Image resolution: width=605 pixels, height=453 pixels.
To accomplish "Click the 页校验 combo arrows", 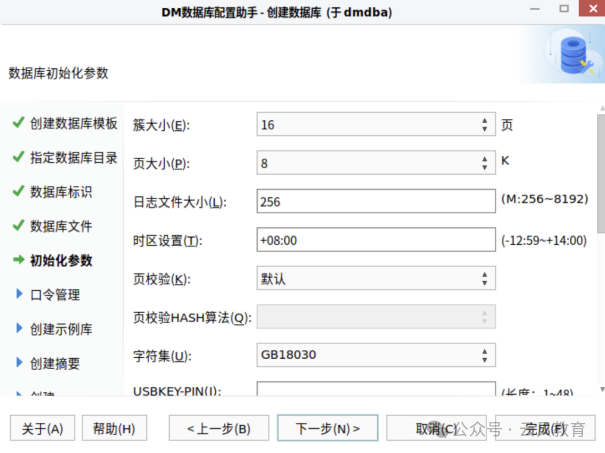I will tap(485, 278).
